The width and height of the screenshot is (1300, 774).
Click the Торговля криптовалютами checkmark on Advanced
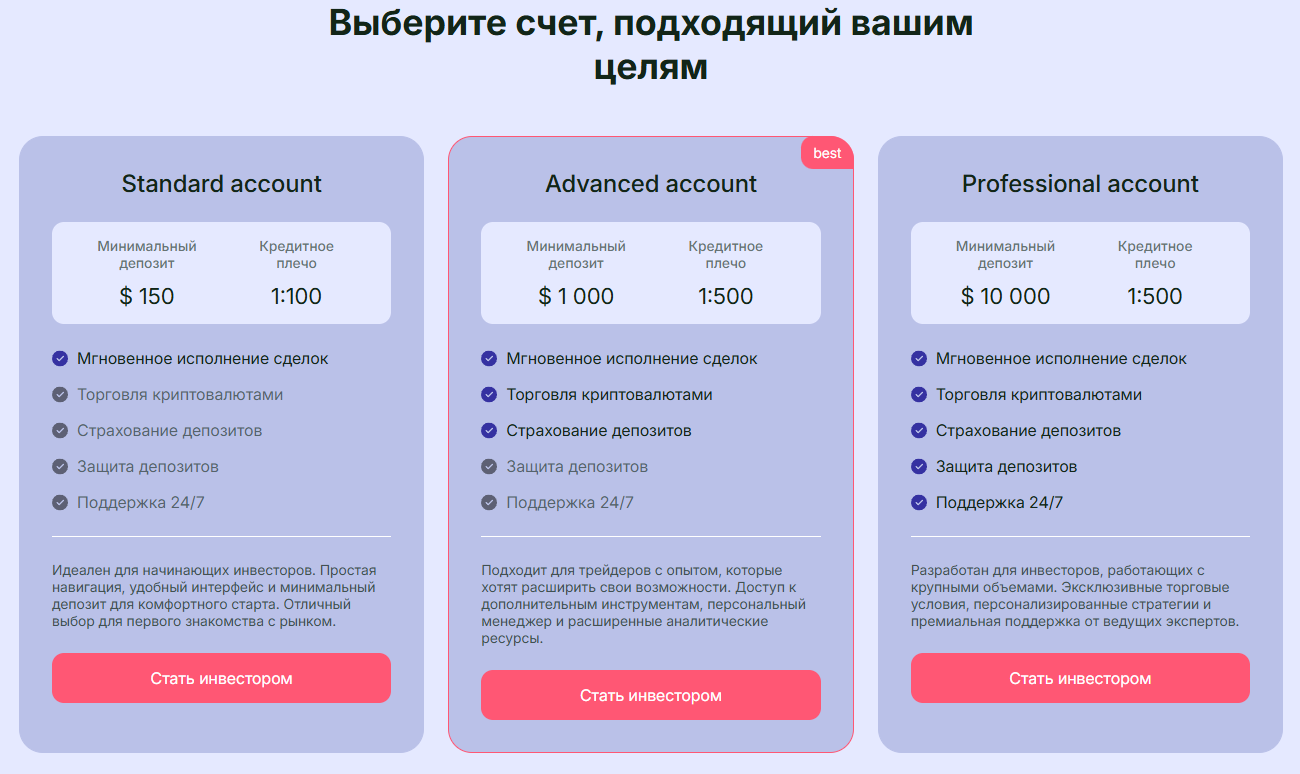pyautogui.click(x=489, y=394)
